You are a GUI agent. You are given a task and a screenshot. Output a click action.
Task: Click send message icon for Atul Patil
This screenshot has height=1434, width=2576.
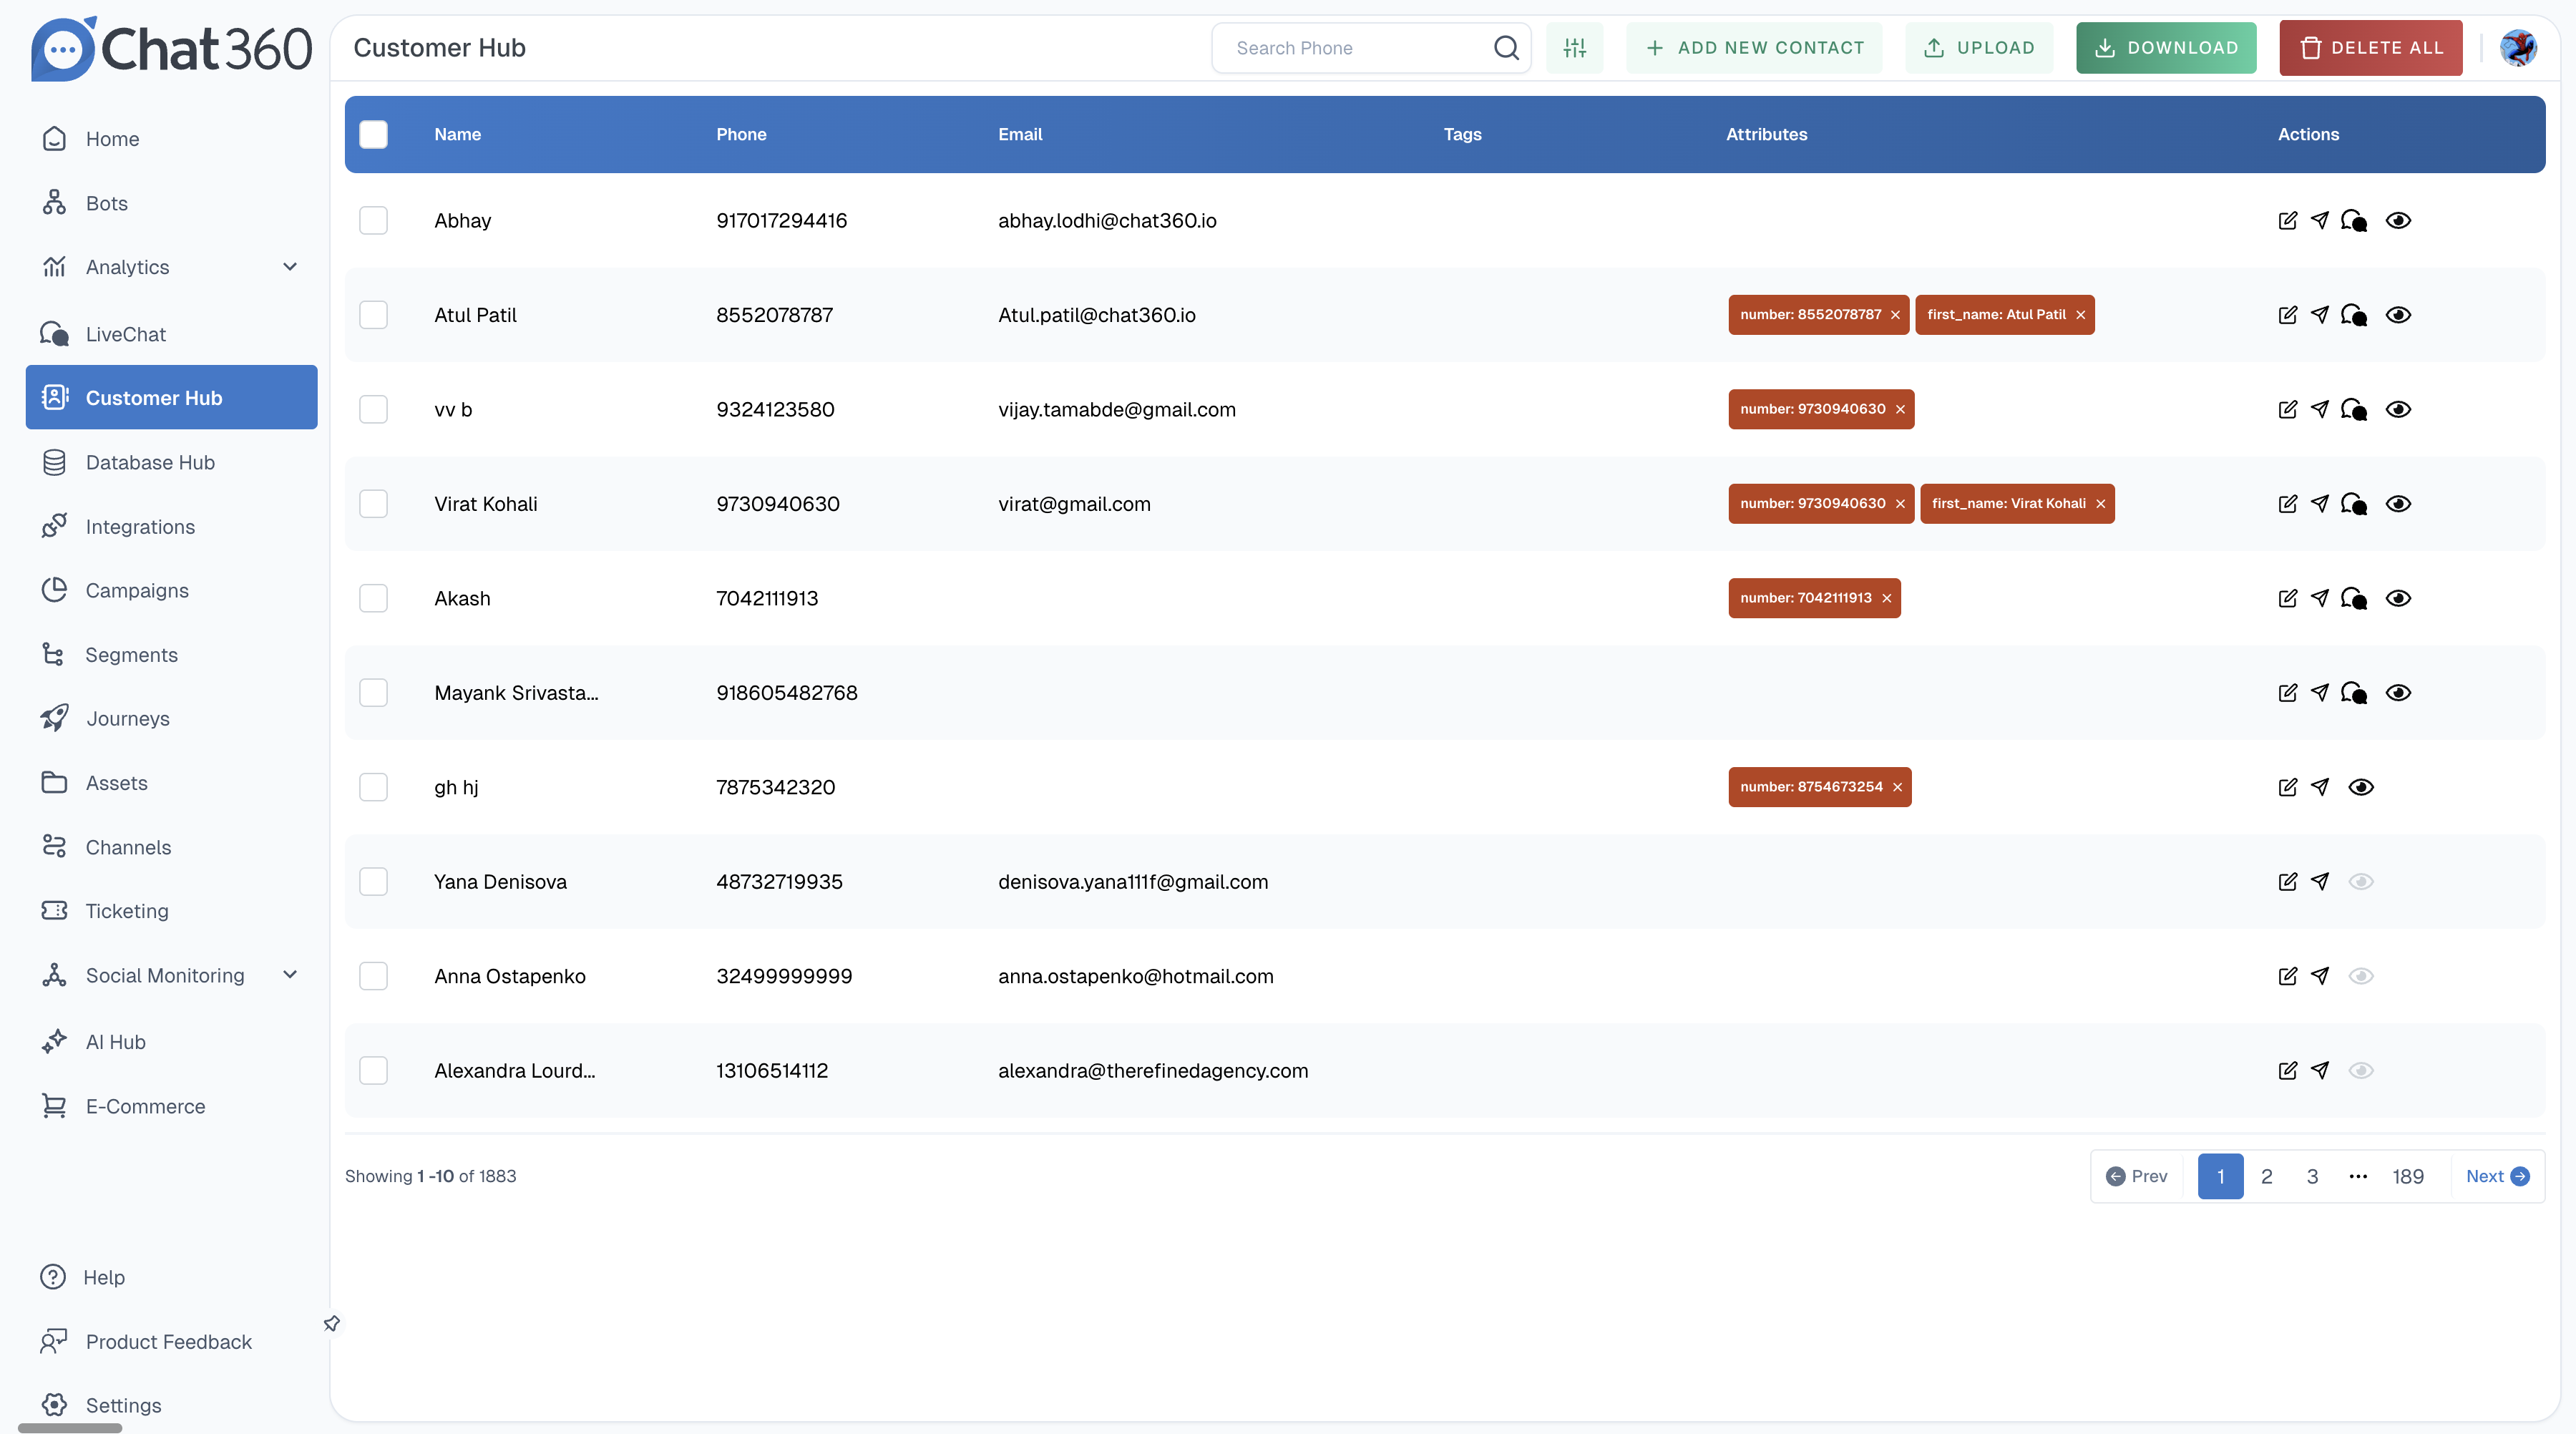pos(2320,315)
